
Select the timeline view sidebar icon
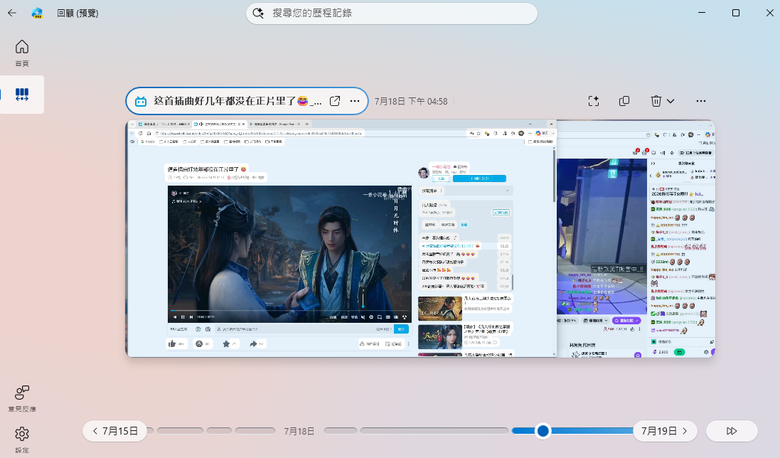pos(22,94)
